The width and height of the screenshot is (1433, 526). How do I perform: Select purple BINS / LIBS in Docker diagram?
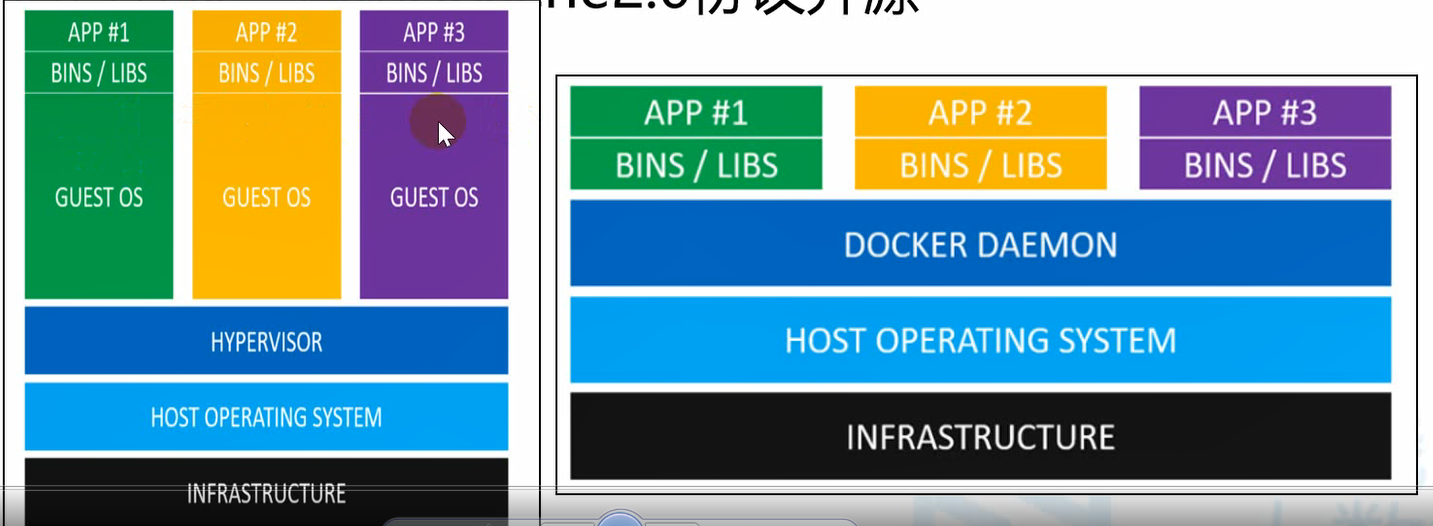coord(1265,164)
